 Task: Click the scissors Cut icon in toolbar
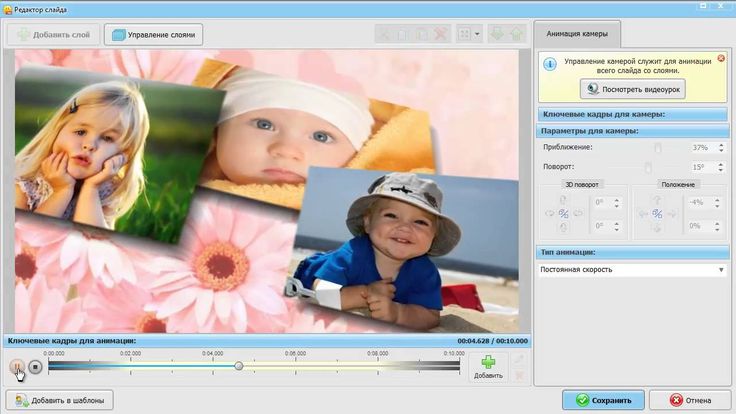[383, 34]
